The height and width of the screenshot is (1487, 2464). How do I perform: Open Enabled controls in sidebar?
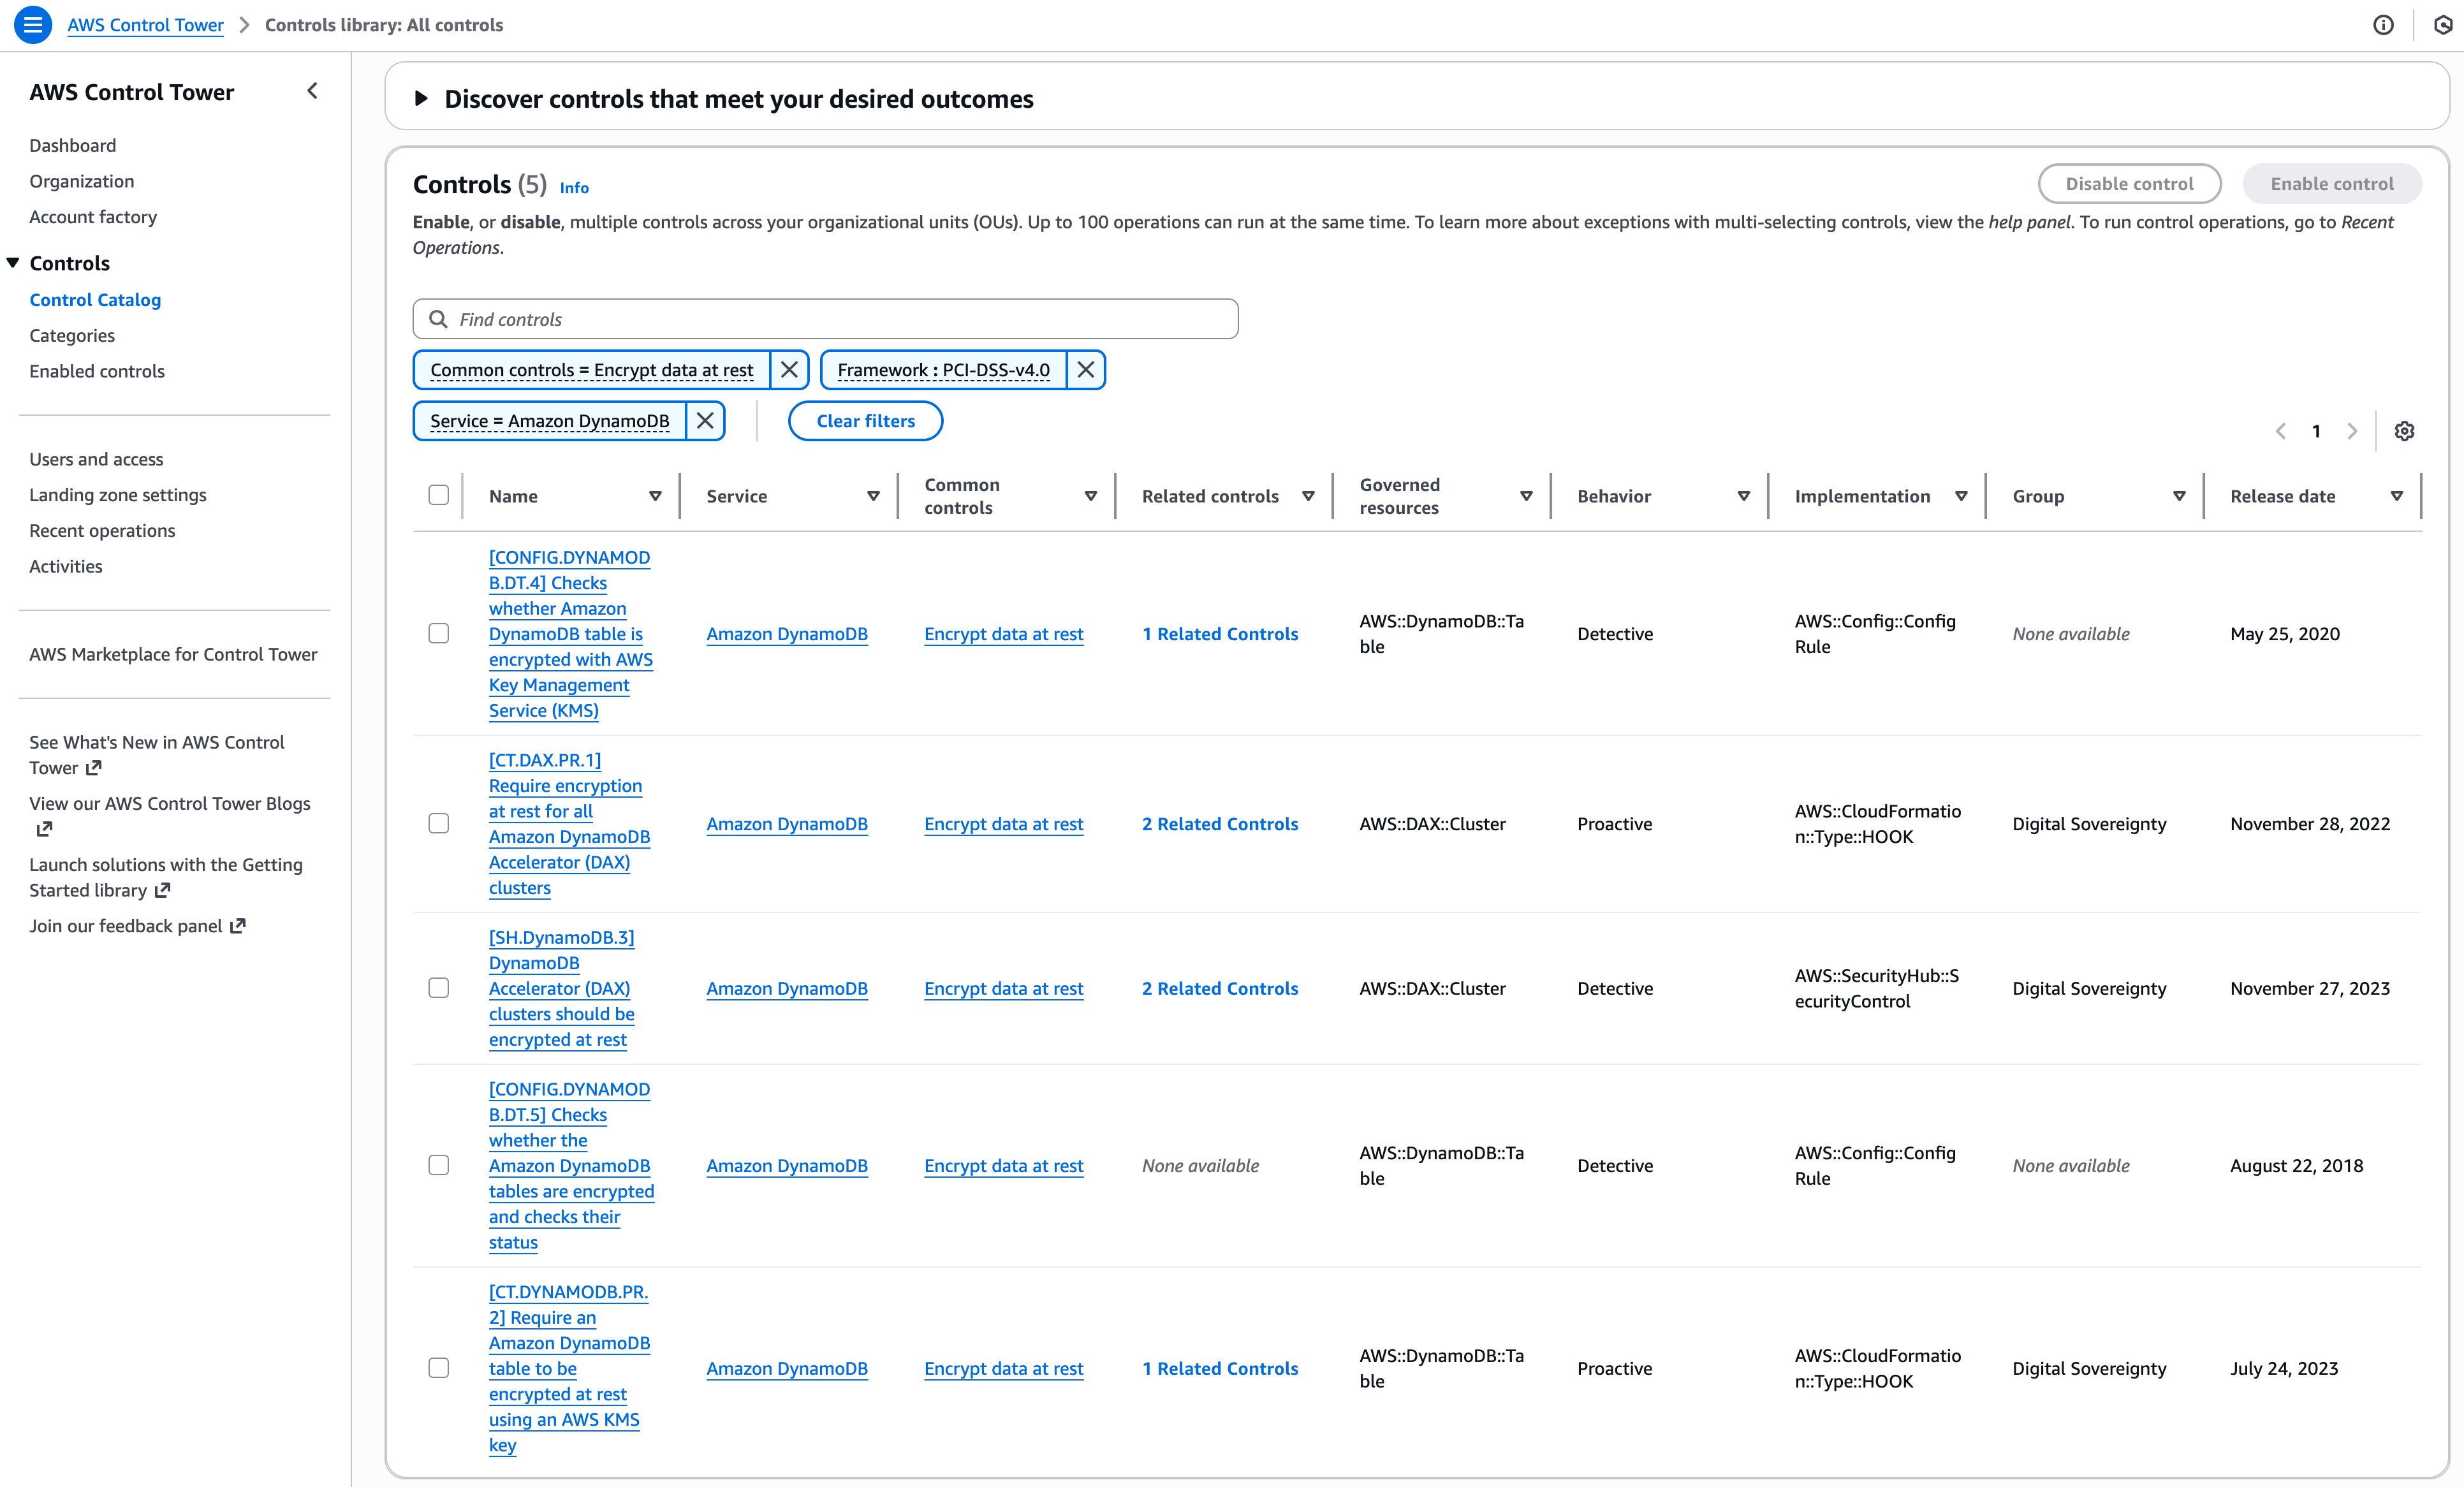97,371
